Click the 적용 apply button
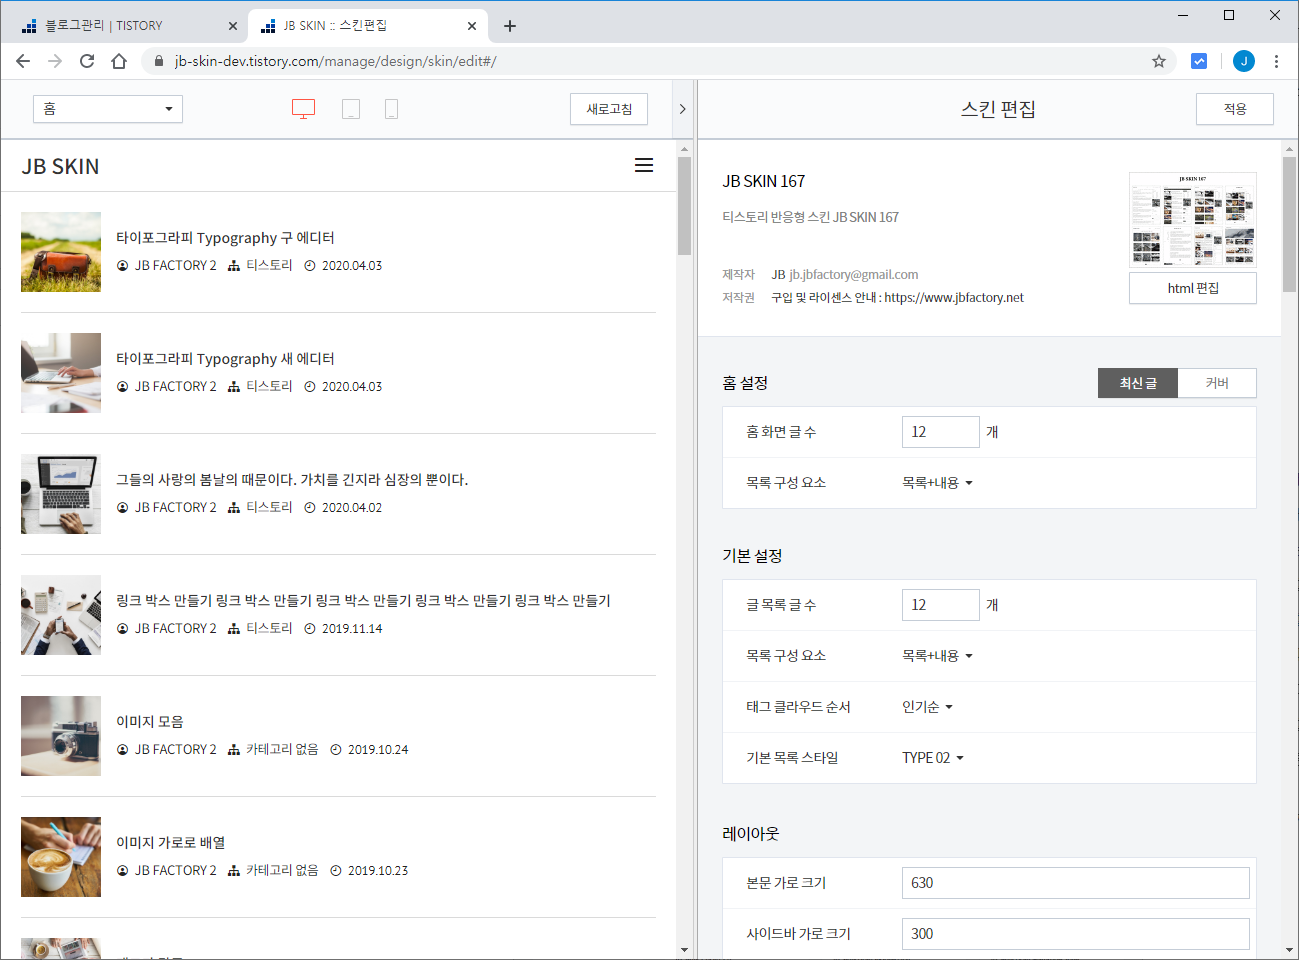The width and height of the screenshot is (1299, 960). point(1235,109)
